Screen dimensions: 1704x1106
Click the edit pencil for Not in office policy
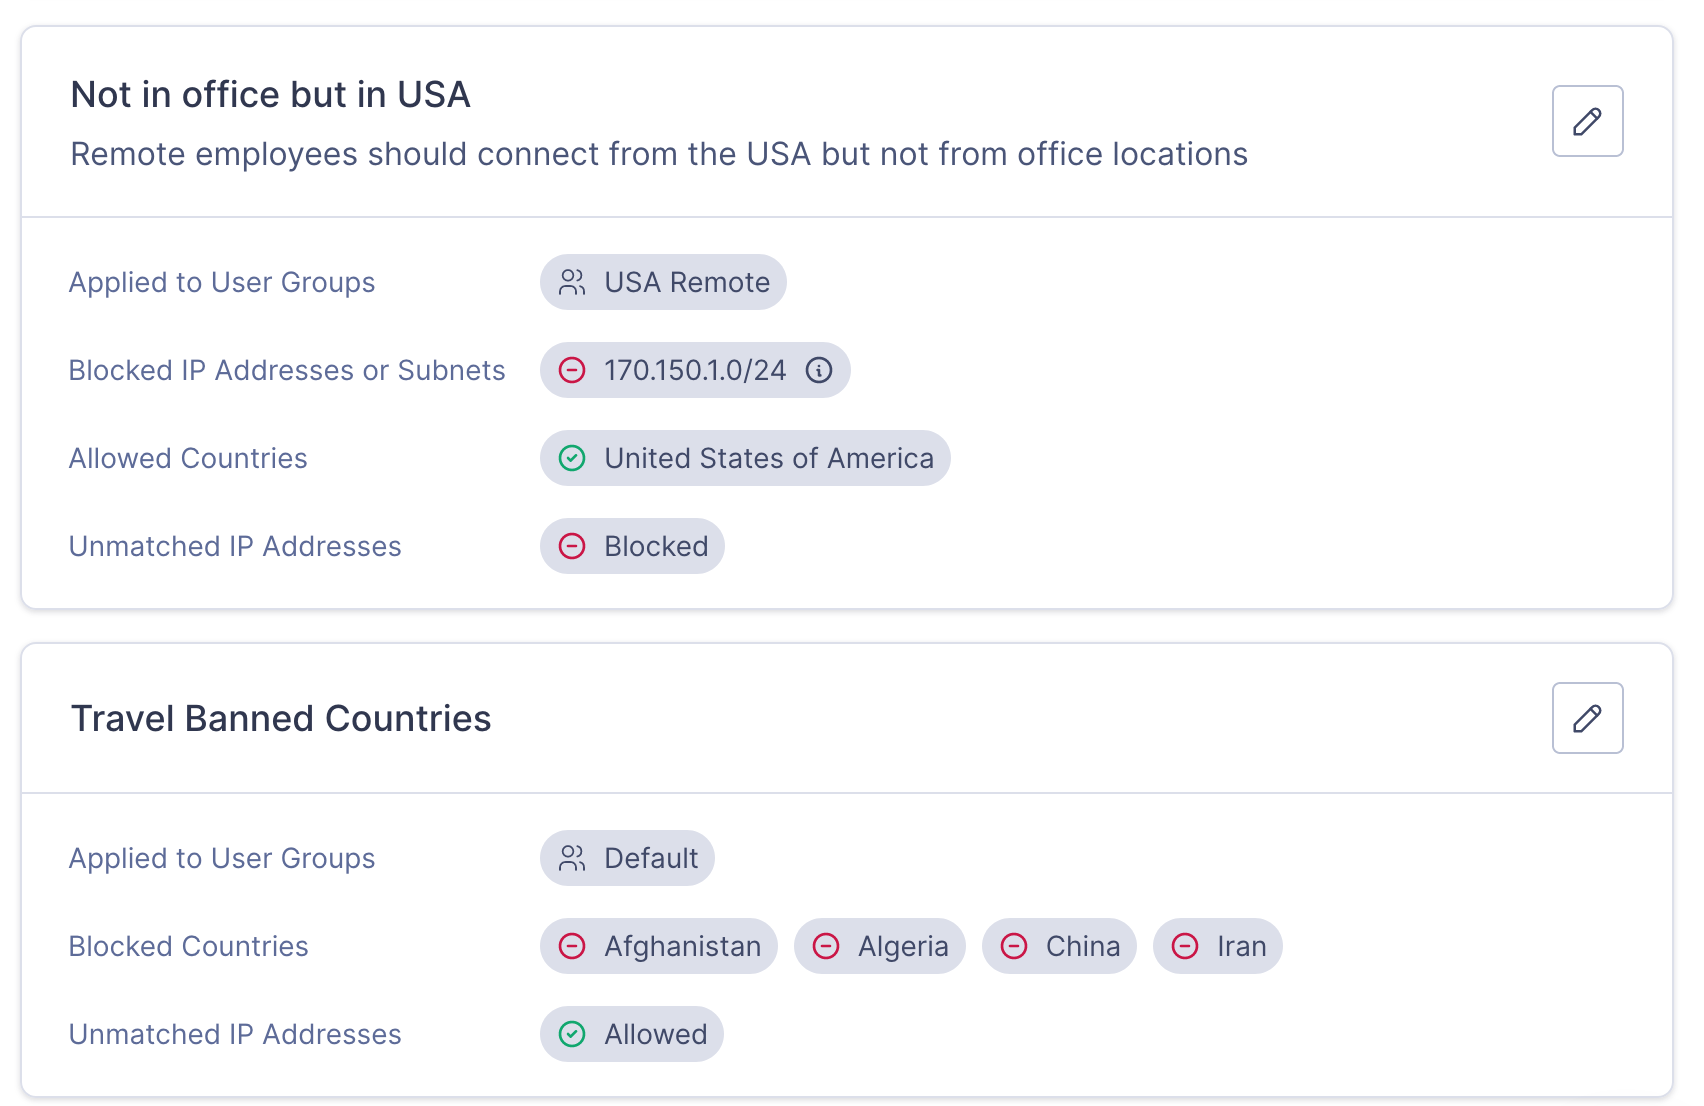pyautogui.click(x=1587, y=121)
